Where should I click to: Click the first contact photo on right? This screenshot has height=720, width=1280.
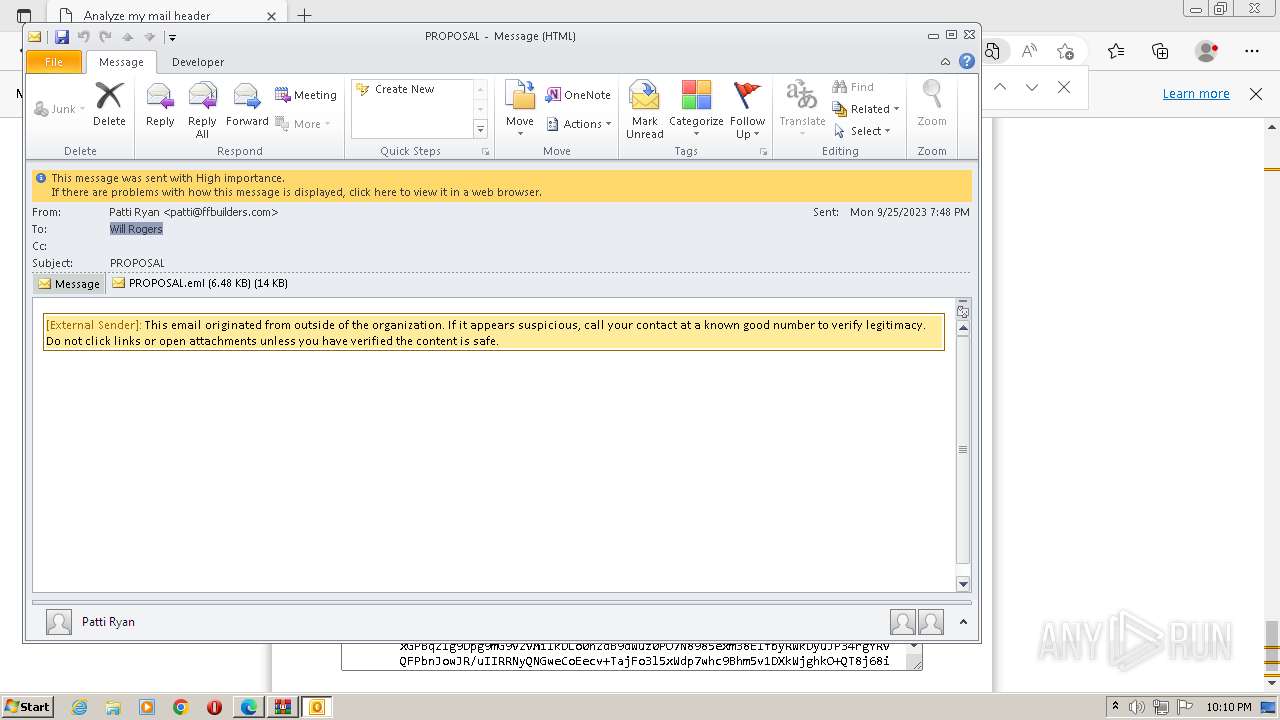(903, 622)
